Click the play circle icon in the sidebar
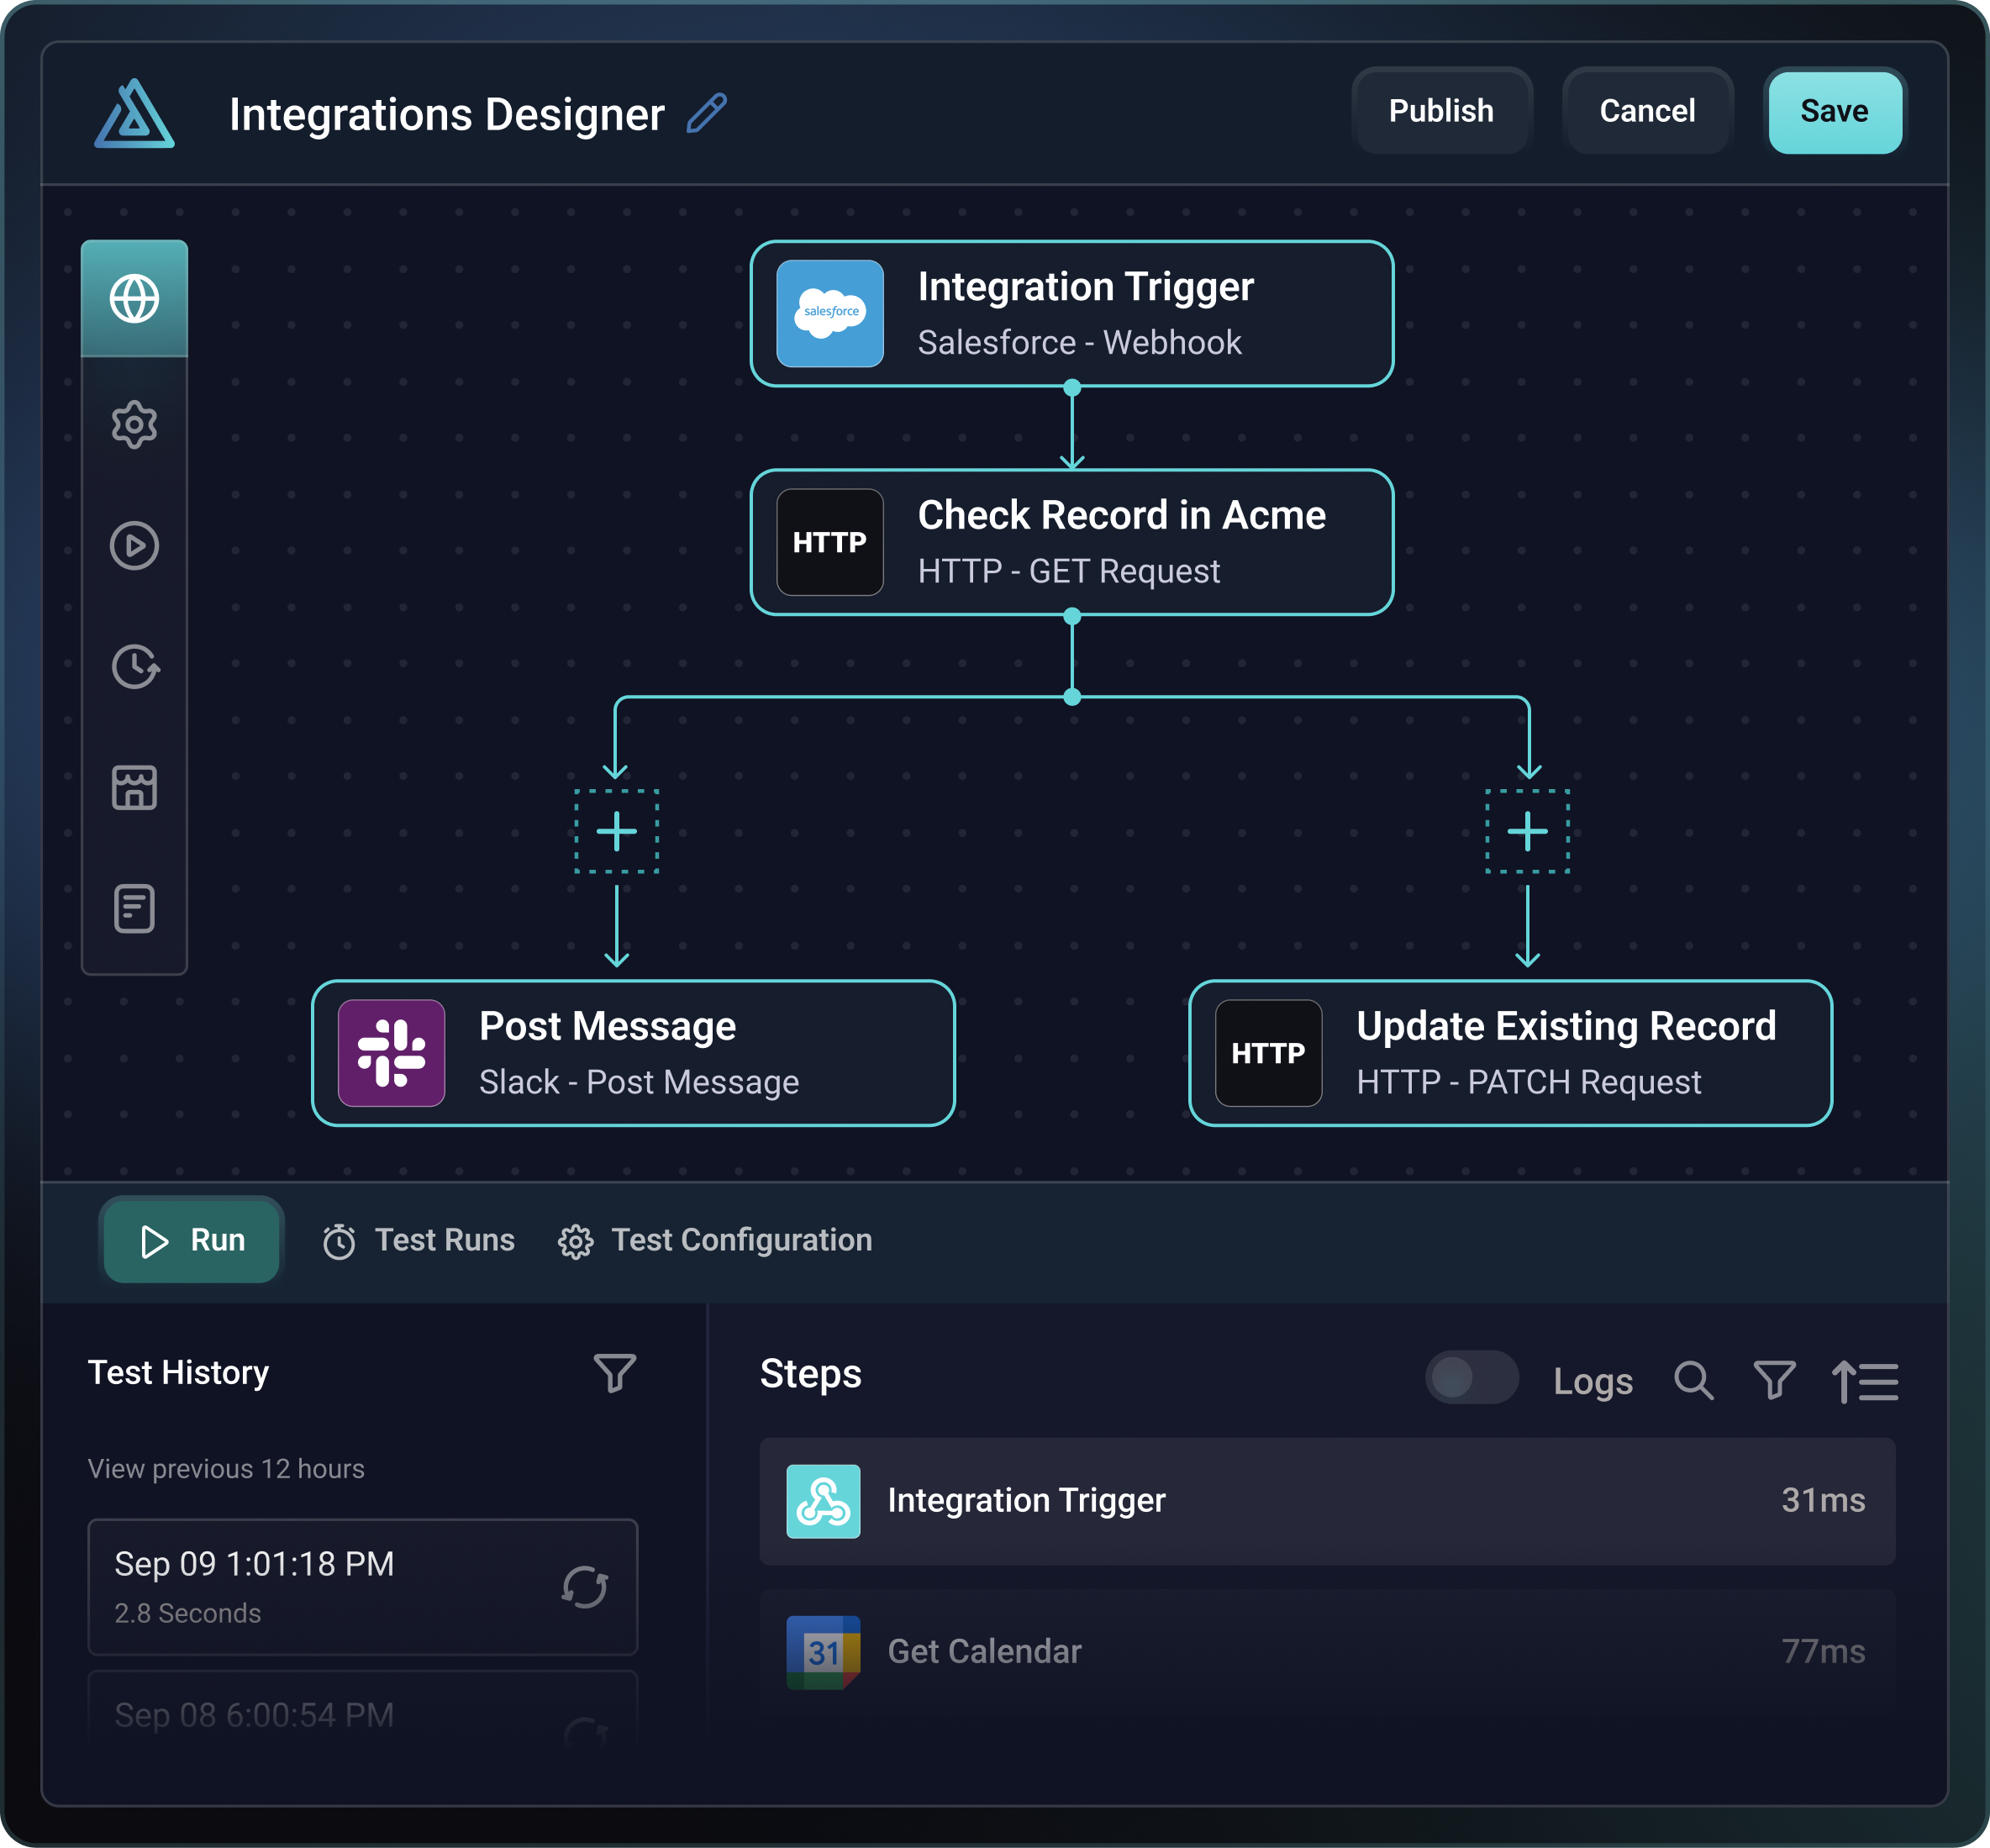1990x1848 pixels. (134, 546)
